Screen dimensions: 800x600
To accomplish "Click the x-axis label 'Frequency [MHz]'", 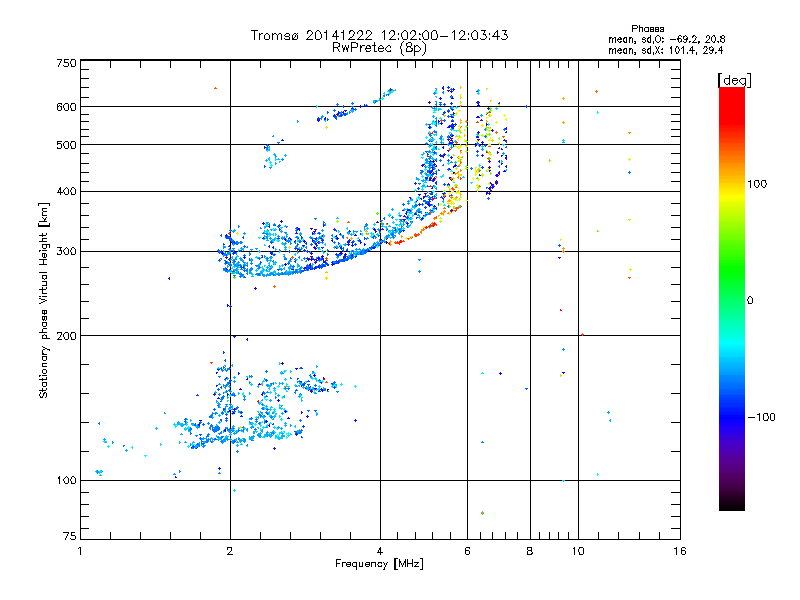I will click(379, 564).
